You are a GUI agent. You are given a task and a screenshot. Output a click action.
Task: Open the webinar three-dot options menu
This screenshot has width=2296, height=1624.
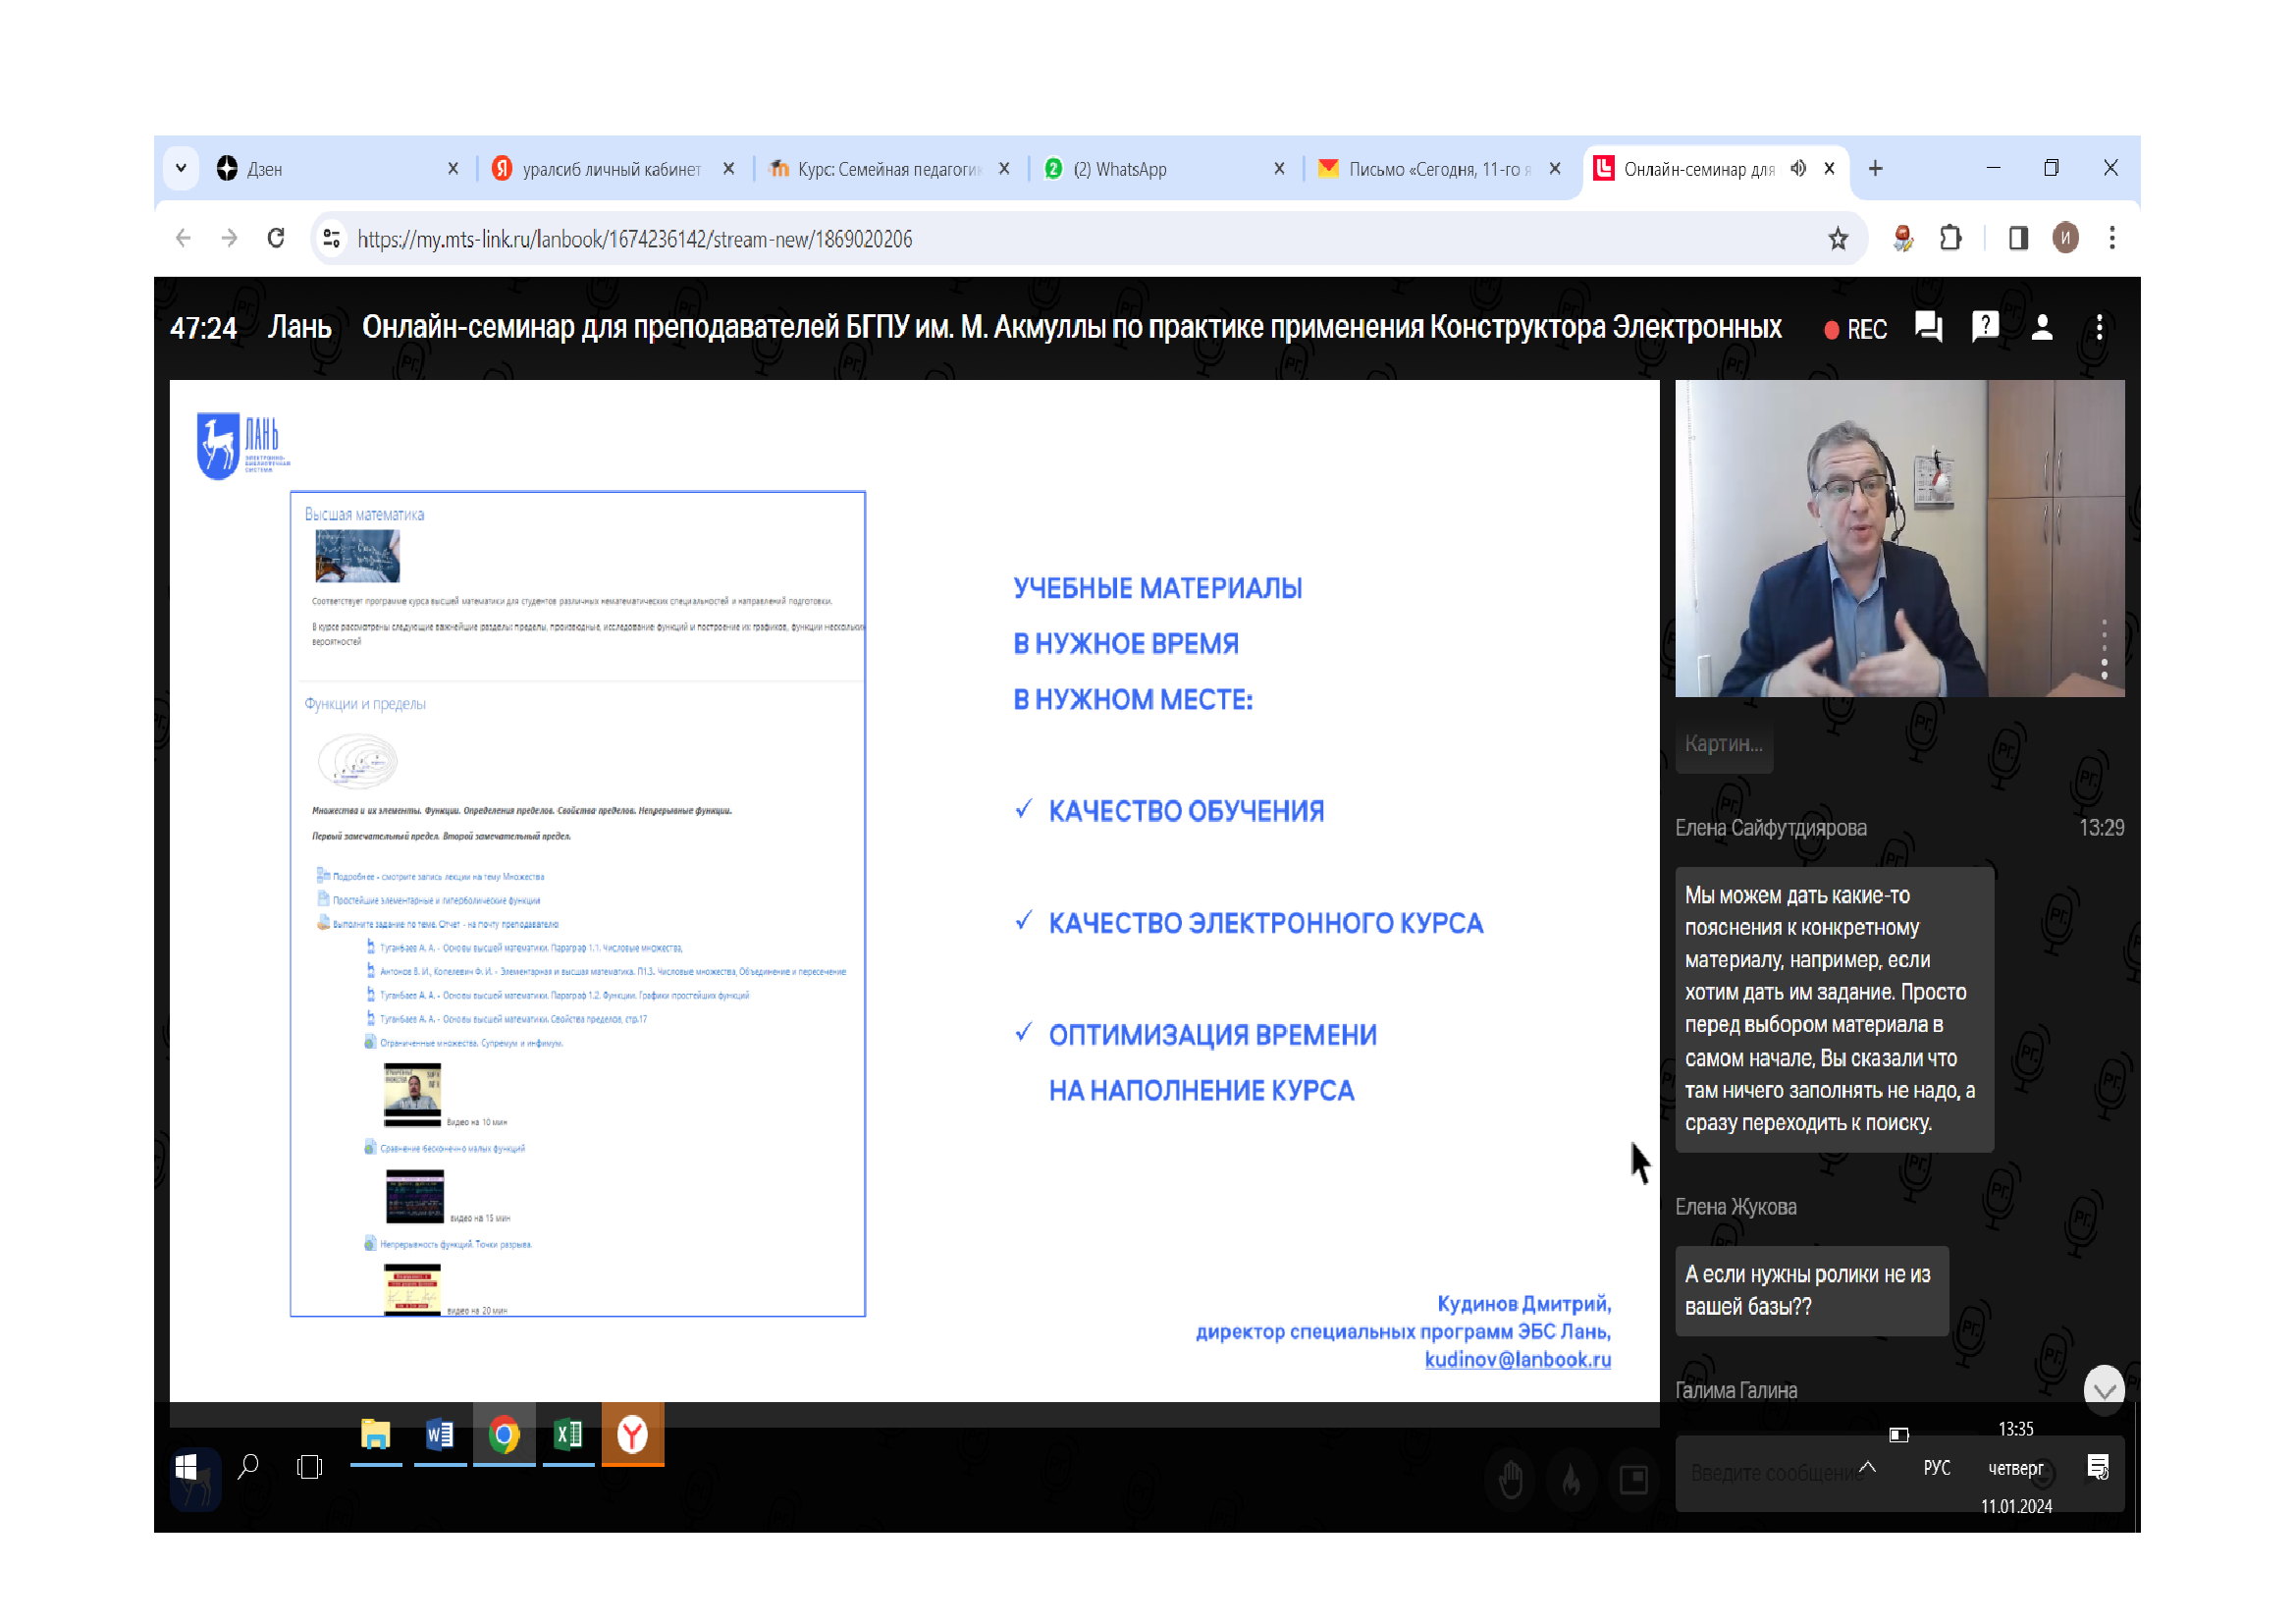[x=2099, y=328]
